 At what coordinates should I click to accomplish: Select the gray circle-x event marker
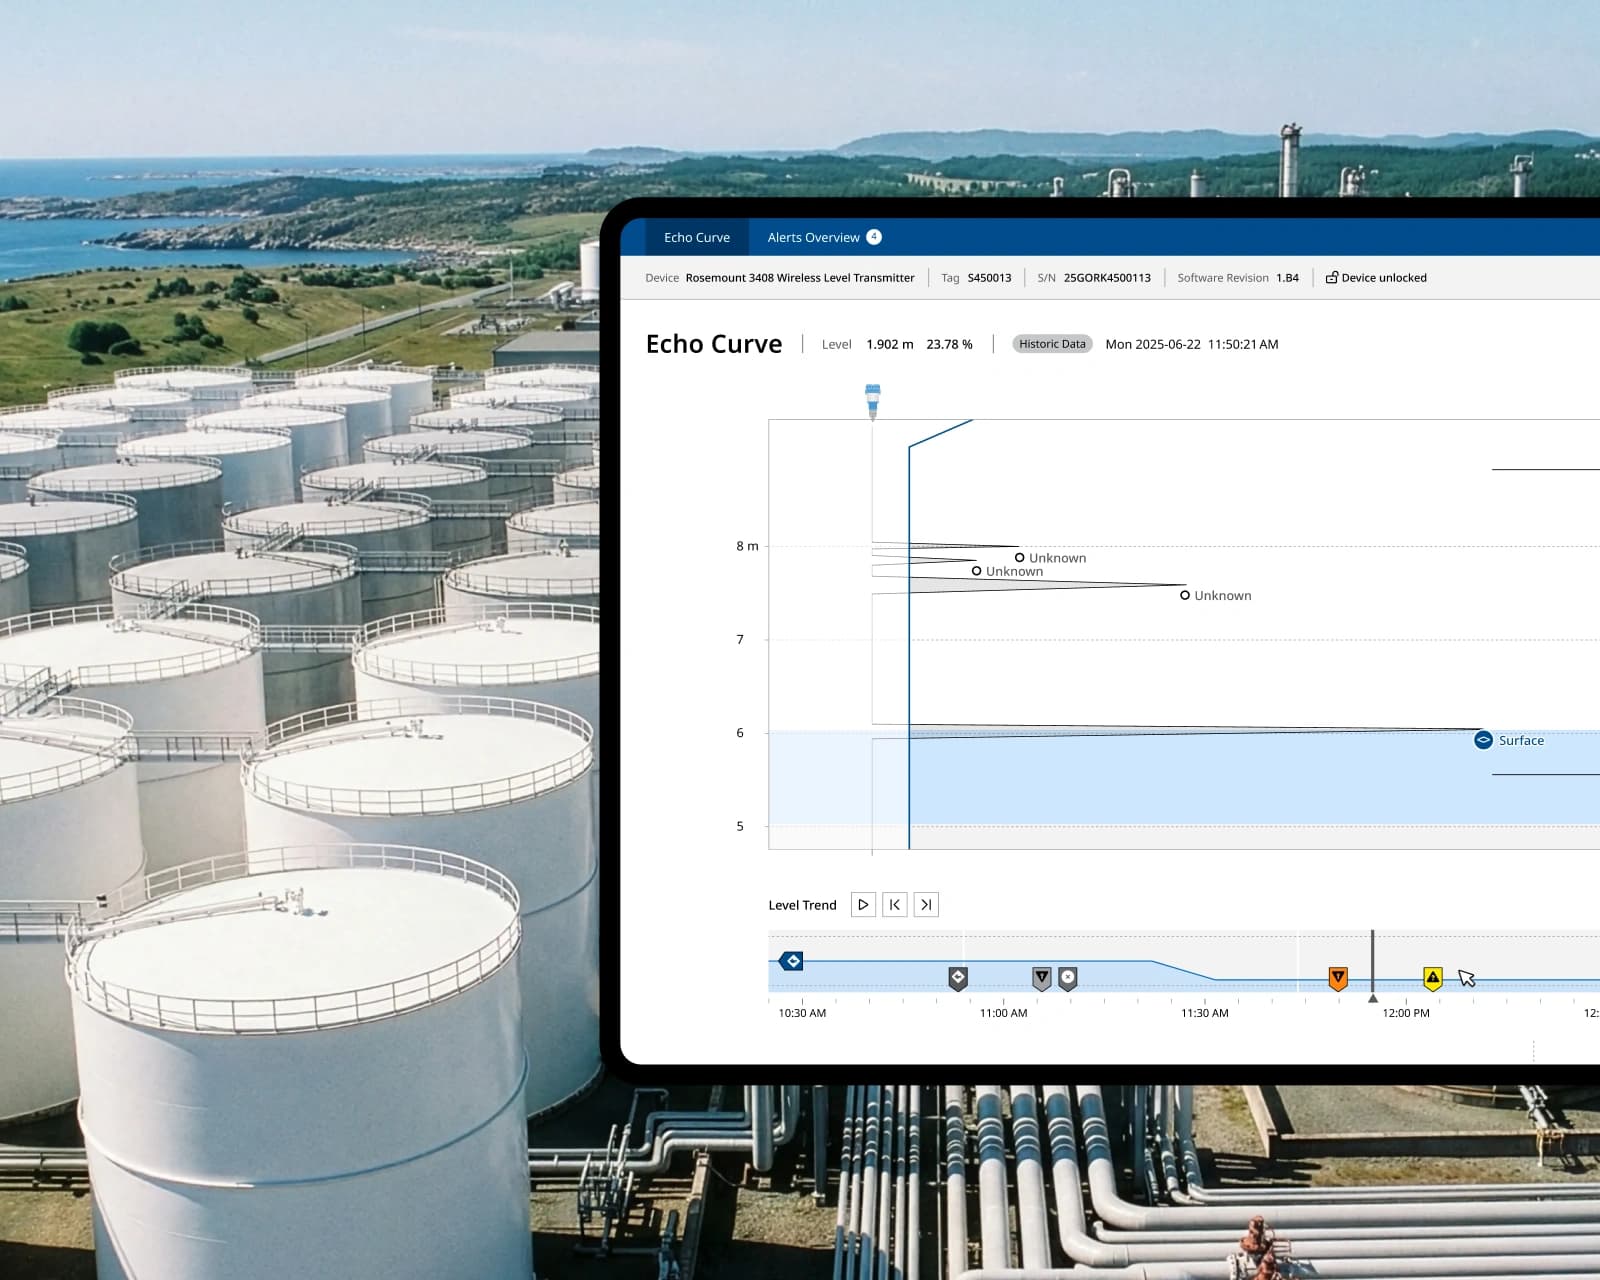1068,978
